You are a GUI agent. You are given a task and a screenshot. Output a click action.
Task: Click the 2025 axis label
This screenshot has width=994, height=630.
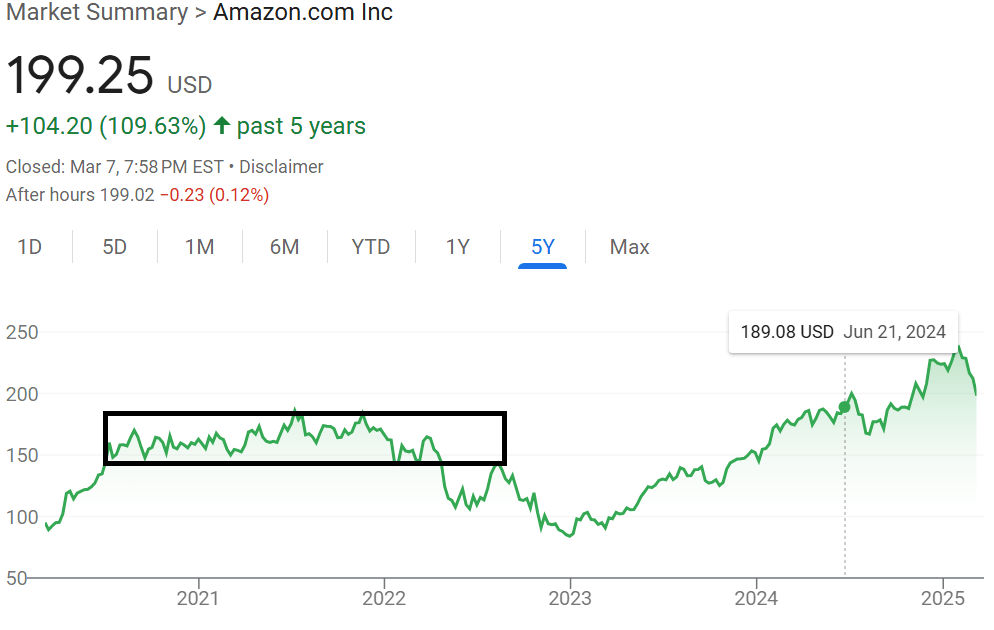[x=942, y=598]
